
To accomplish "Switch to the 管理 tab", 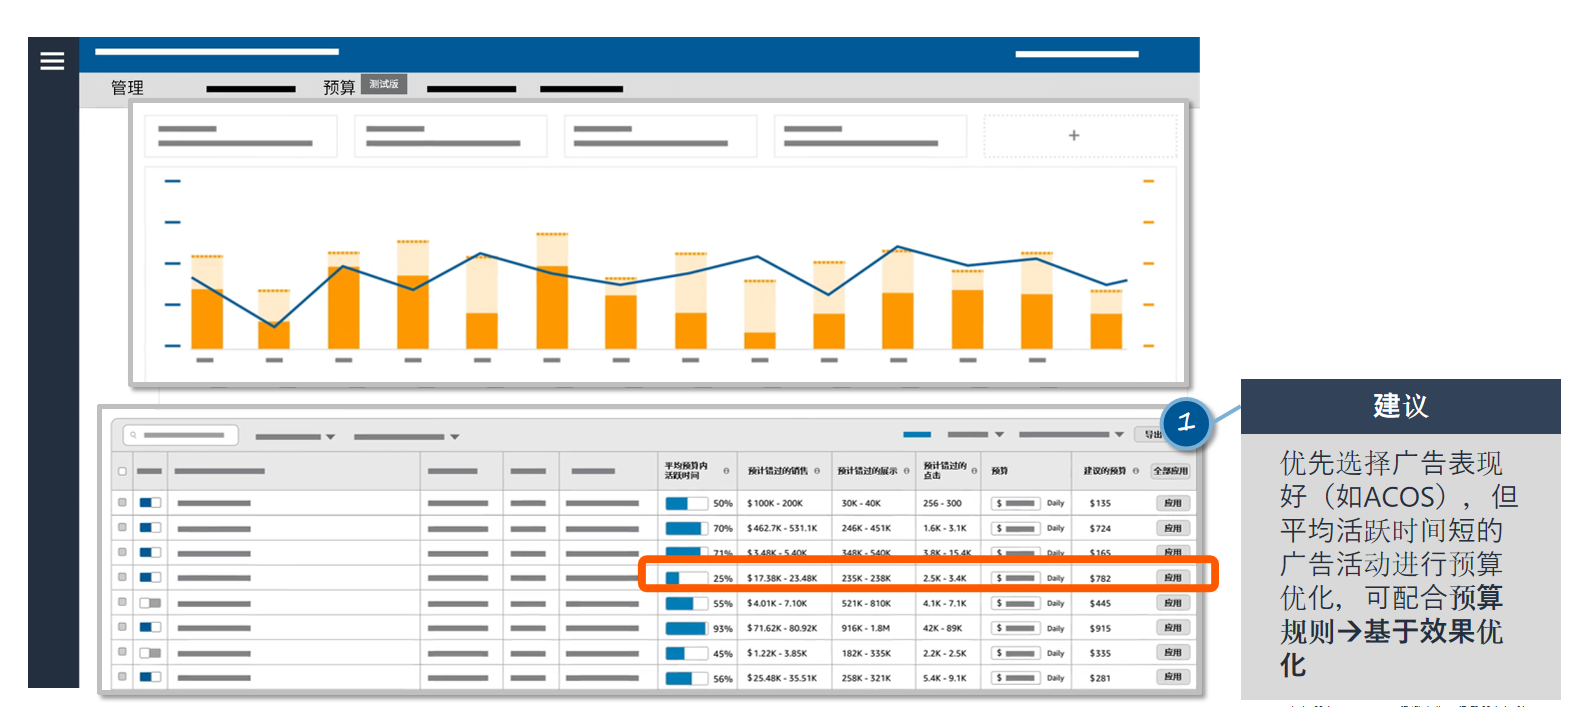I will [x=127, y=88].
